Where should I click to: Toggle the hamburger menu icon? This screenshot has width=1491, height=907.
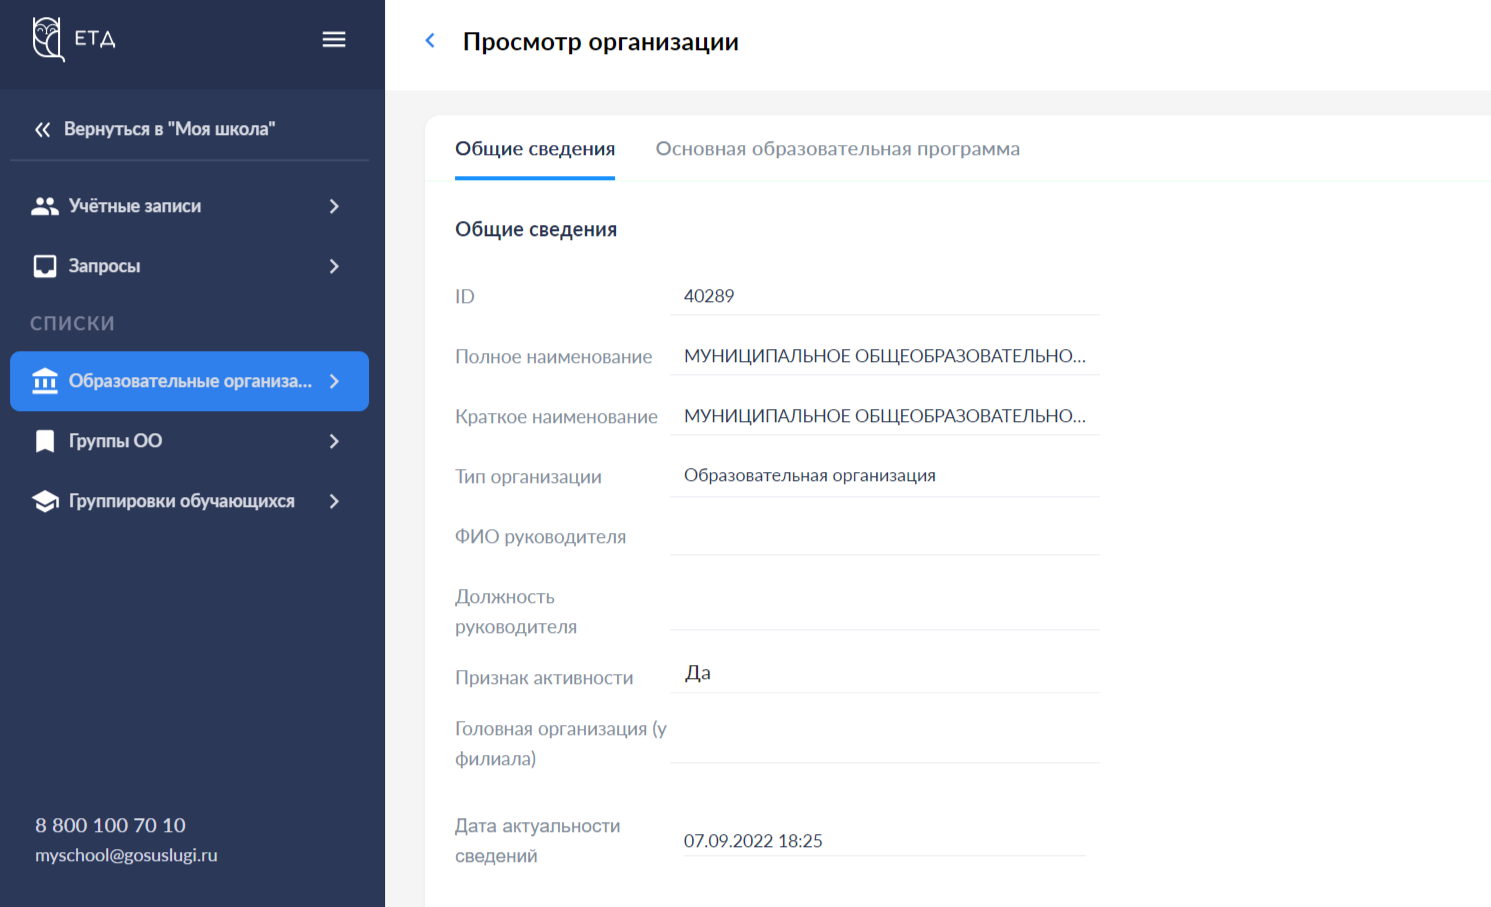pyautogui.click(x=334, y=39)
